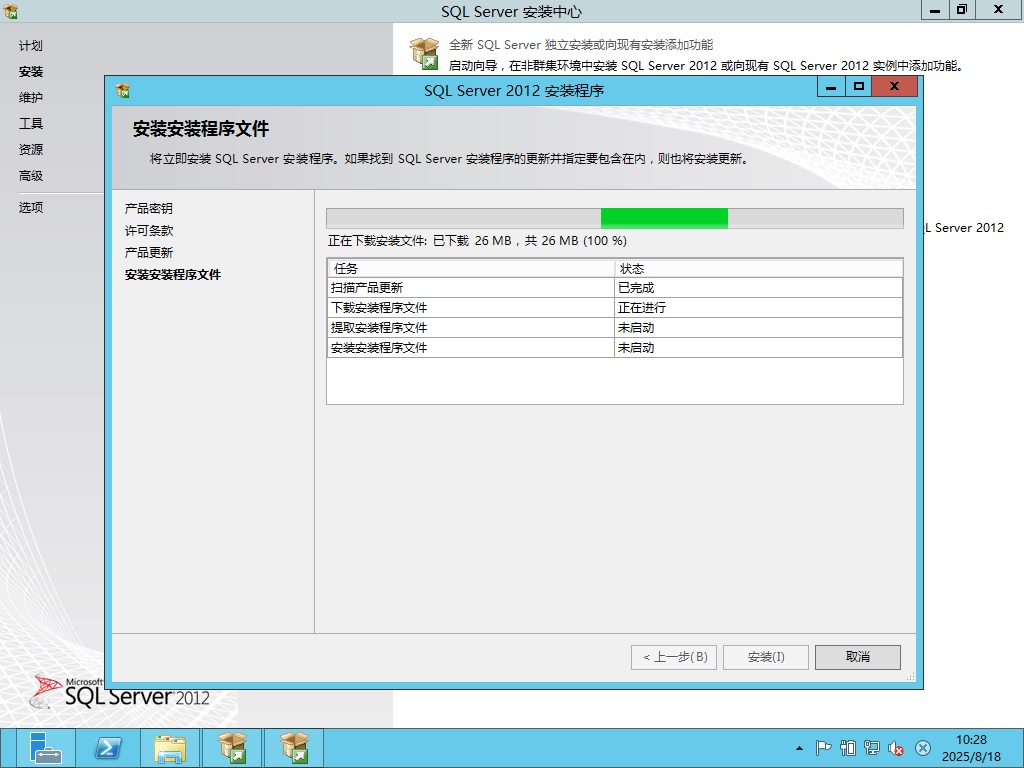Click the 产品更新 wizard step
1024x768 pixels.
[149, 253]
